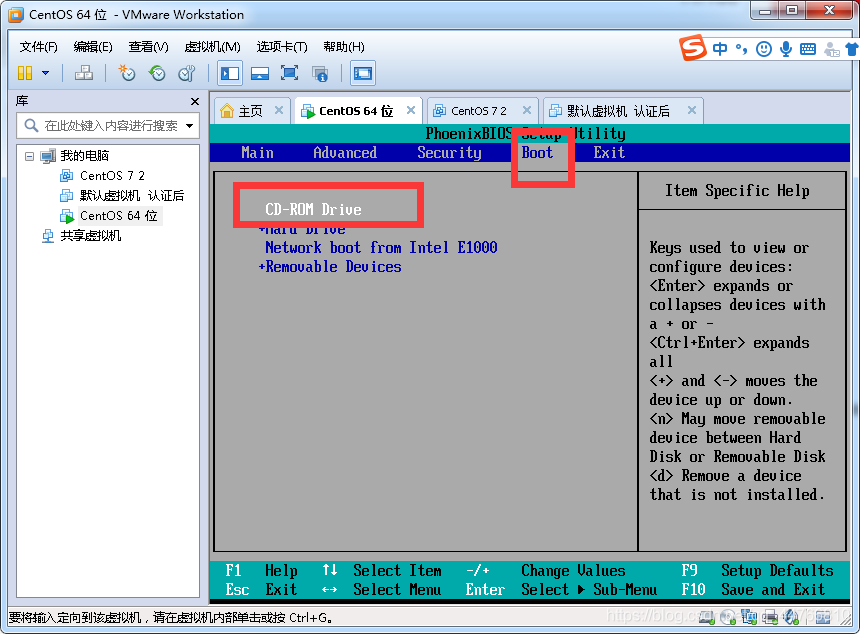The height and width of the screenshot is (634, 860).
Task: Open the 文件(F) menu
Action: (x=38, y=47)
